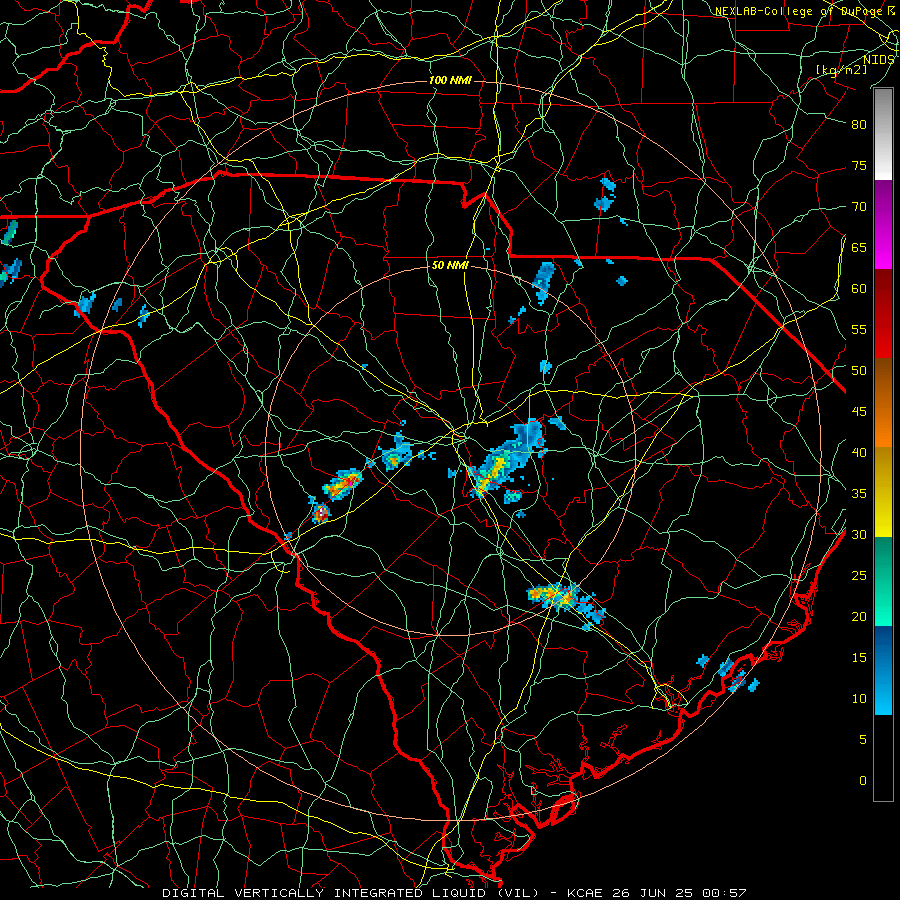Click the 30 value on the color scale
This screenshot has width=900, height=900.
click(859, 535)
